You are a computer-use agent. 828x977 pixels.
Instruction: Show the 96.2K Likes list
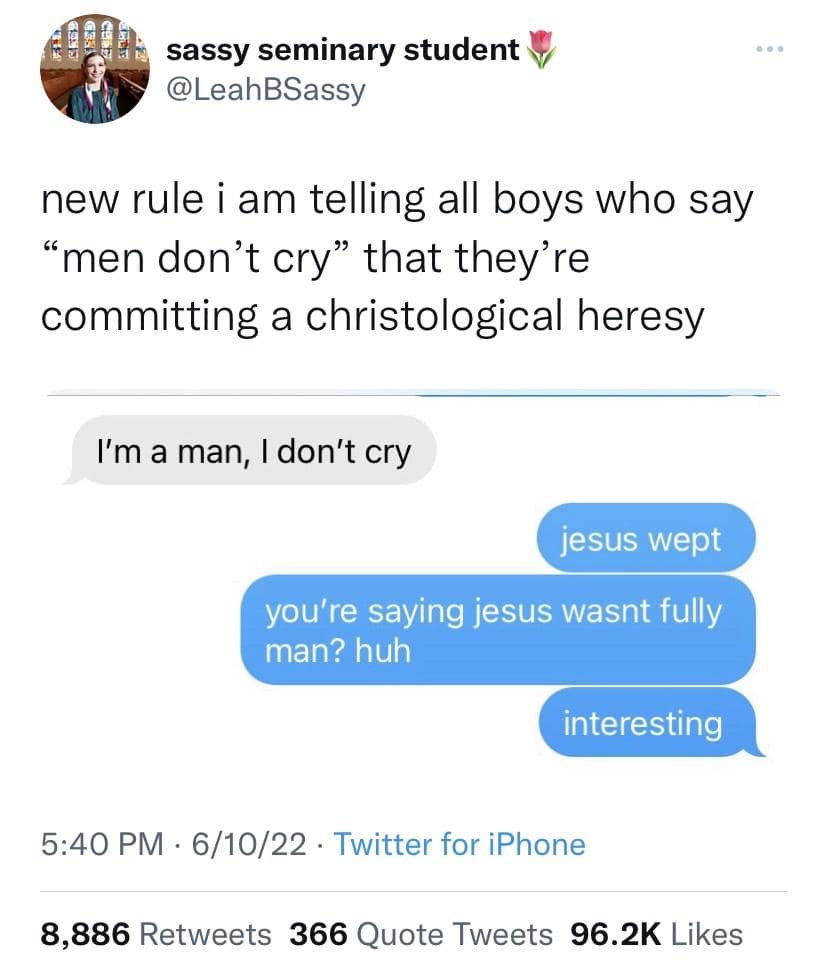point(656,934)
